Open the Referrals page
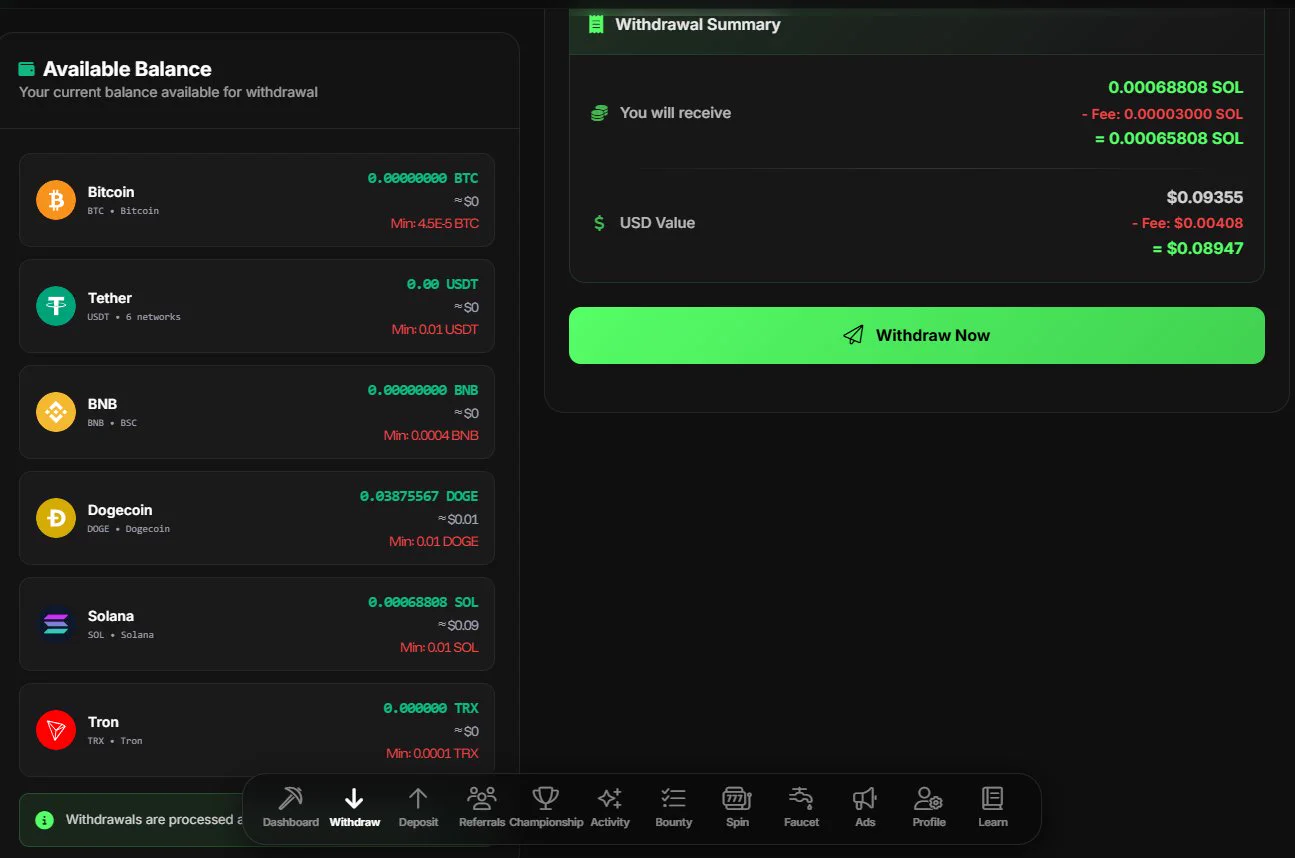The width and height of the screenshot is (1295, 858). pyautogui.click(x=482, y=808)
